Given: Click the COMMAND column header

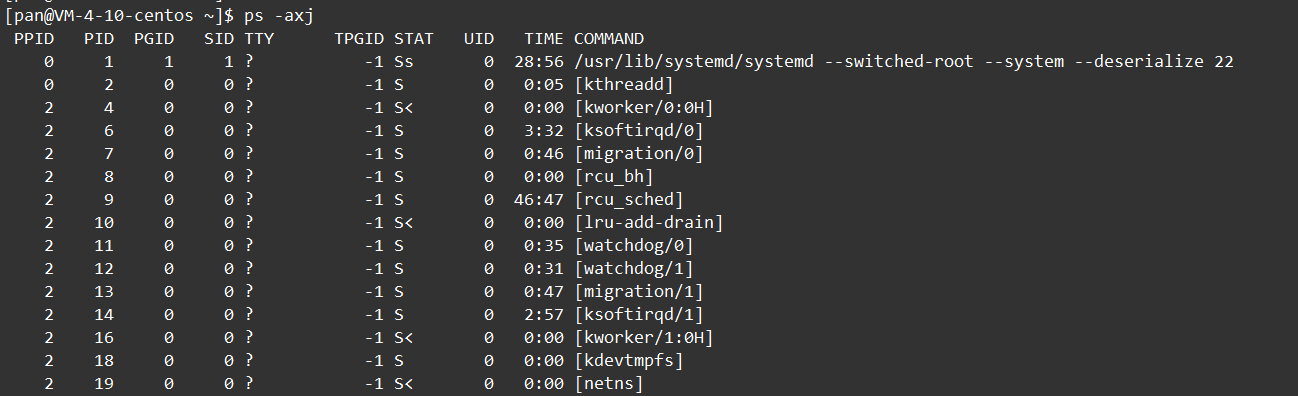Looking at the screenshot, I should pyautogui.click(x=609, y=38).
